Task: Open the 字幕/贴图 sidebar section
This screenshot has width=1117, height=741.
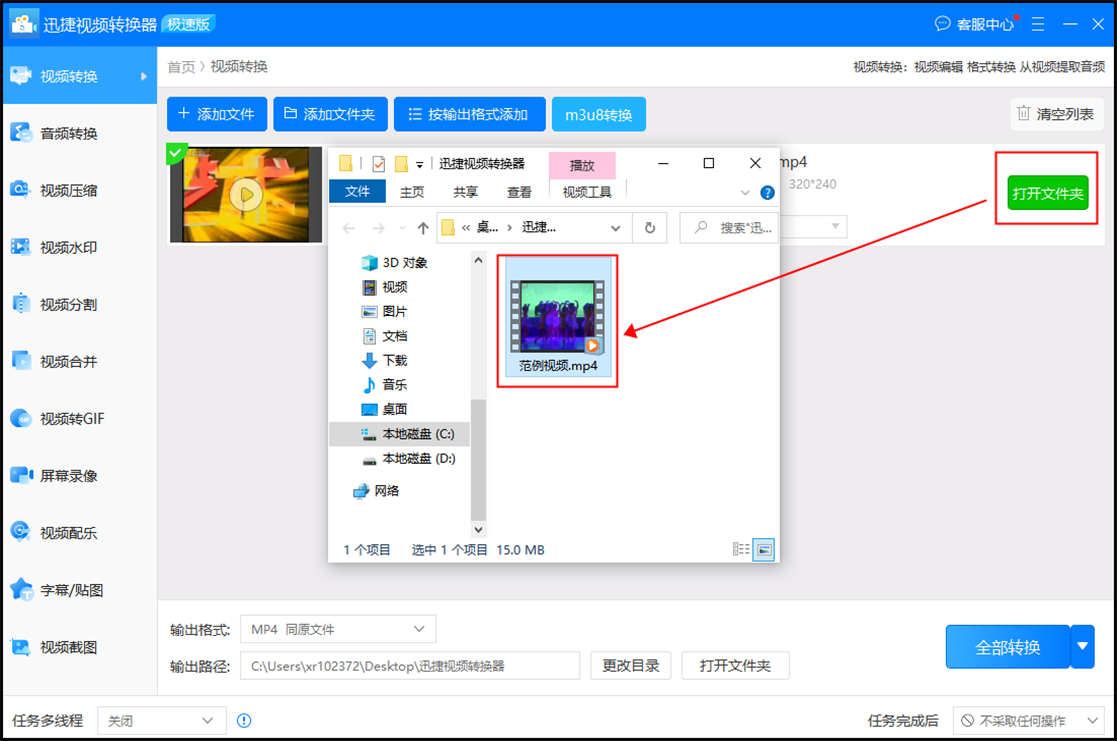Action: [78, 590]
